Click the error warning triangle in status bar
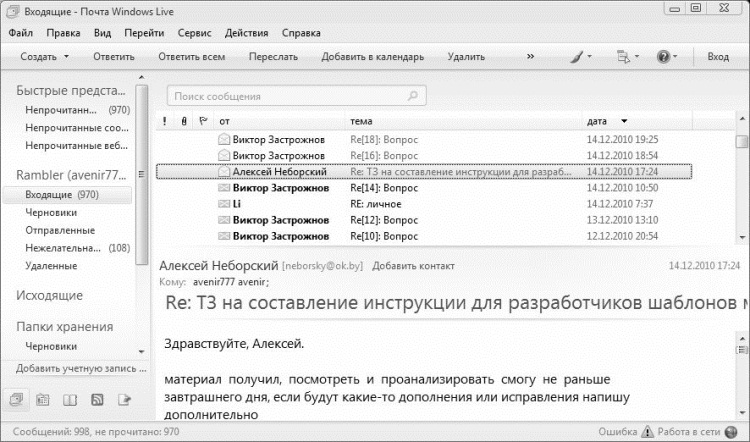The height and width of the screenshot is (442, 750). click(x=647, y=431)
